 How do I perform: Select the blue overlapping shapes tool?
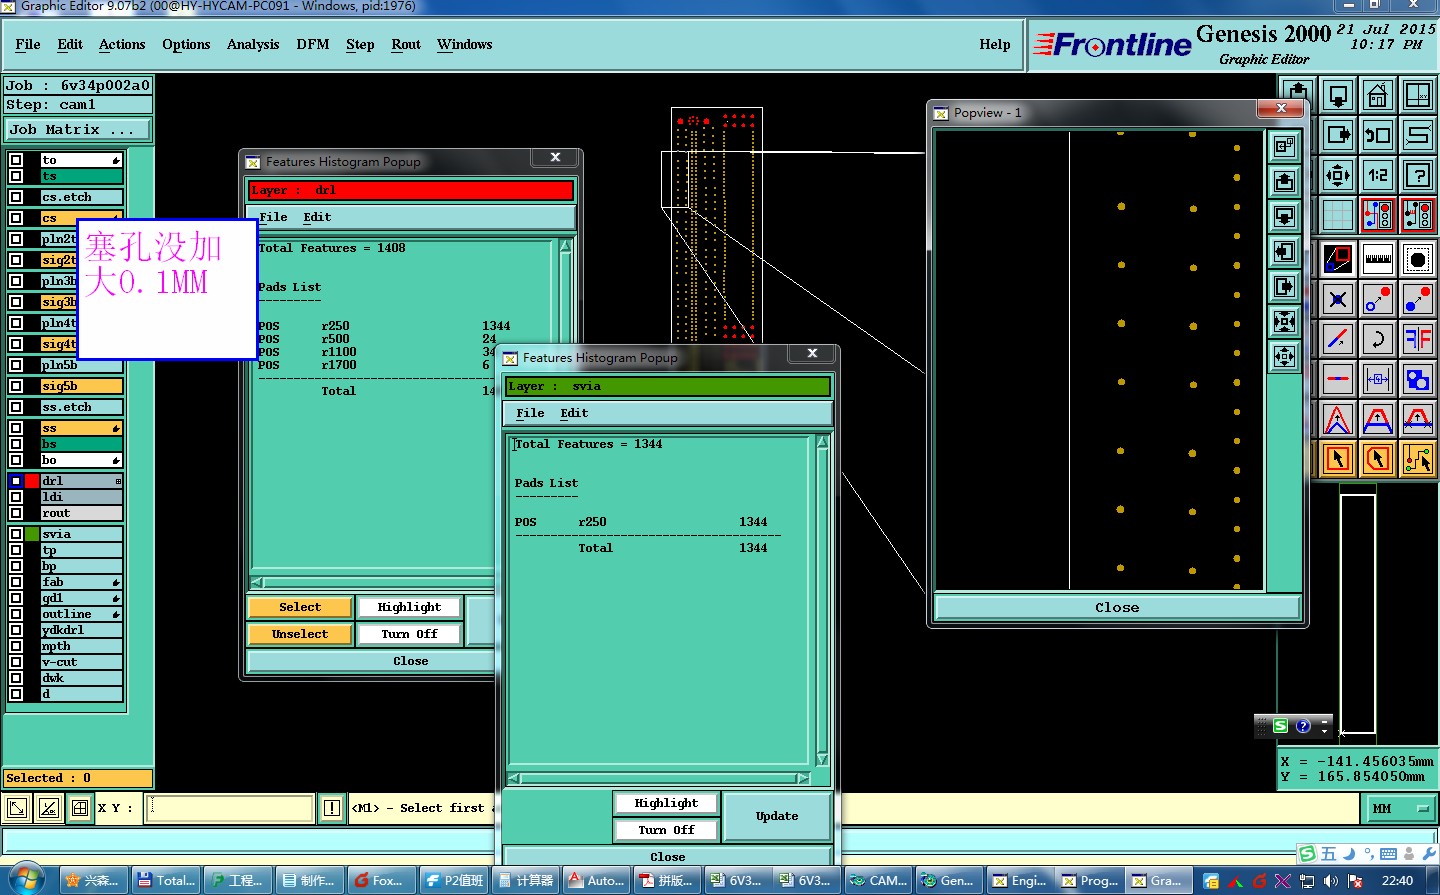click(1418, 379)
